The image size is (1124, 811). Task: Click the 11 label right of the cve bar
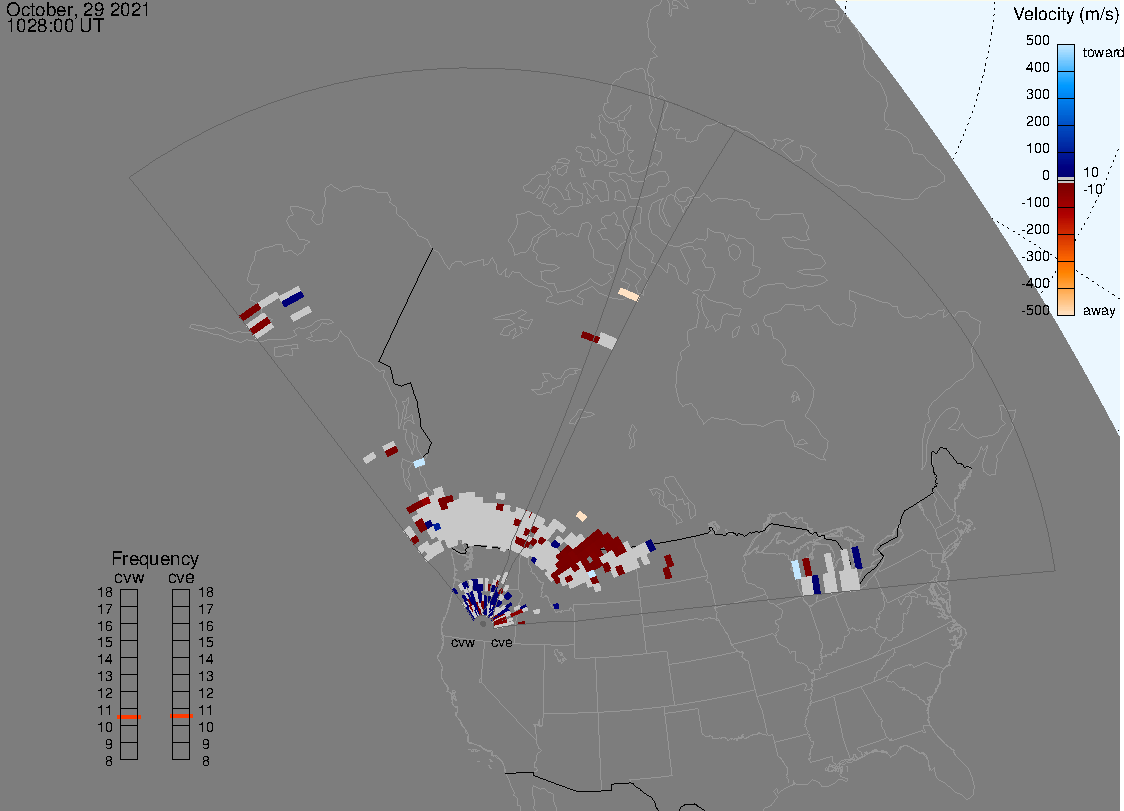[x=206, y=711]
